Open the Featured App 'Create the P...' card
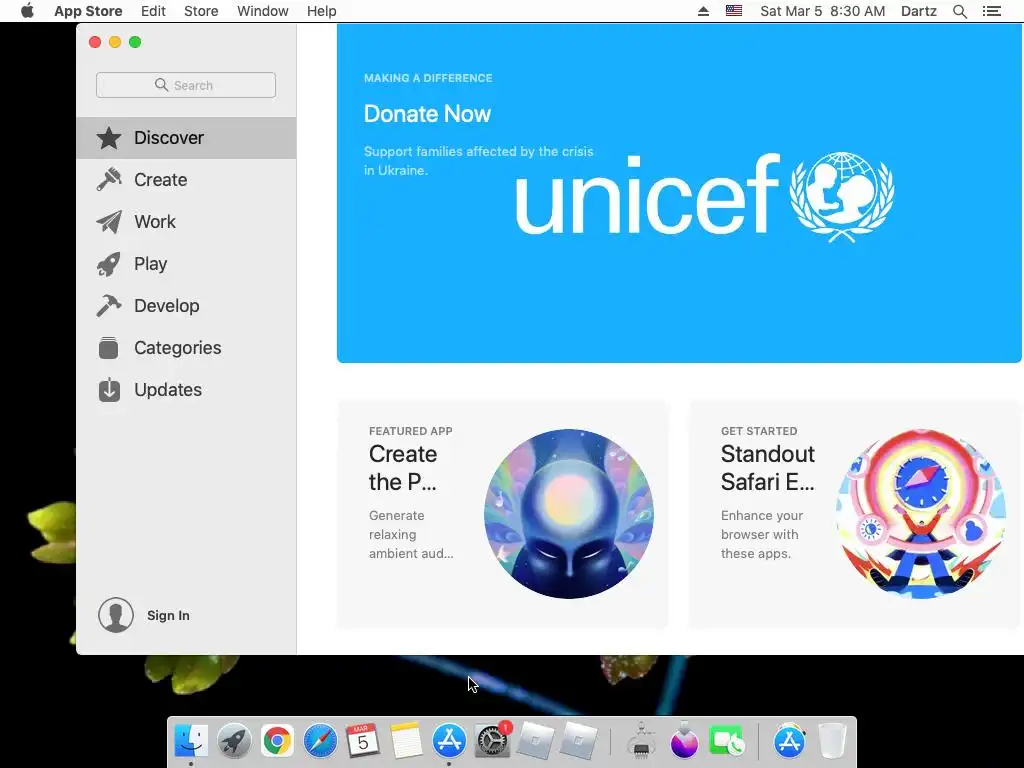 pyautogui.click(x=502, y=514)
